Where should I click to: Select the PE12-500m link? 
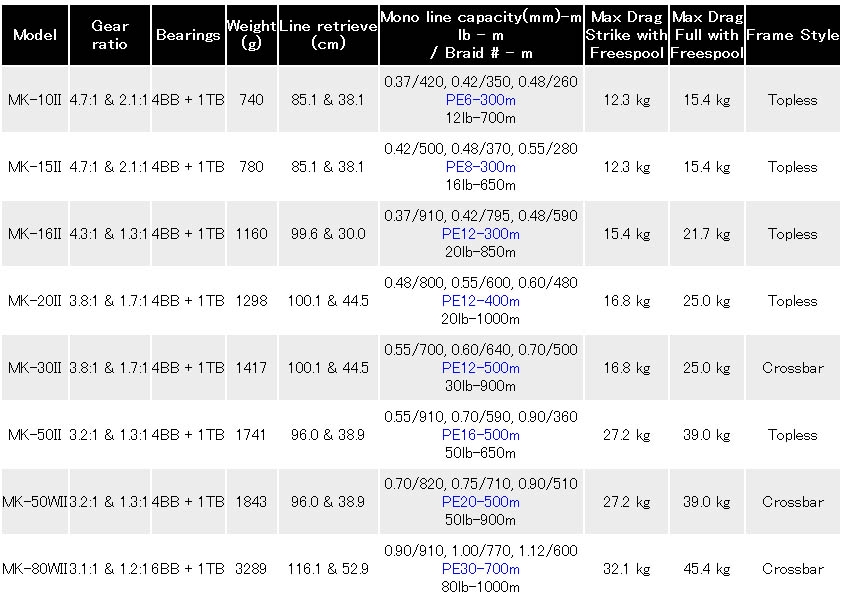[x=481, y=368]
